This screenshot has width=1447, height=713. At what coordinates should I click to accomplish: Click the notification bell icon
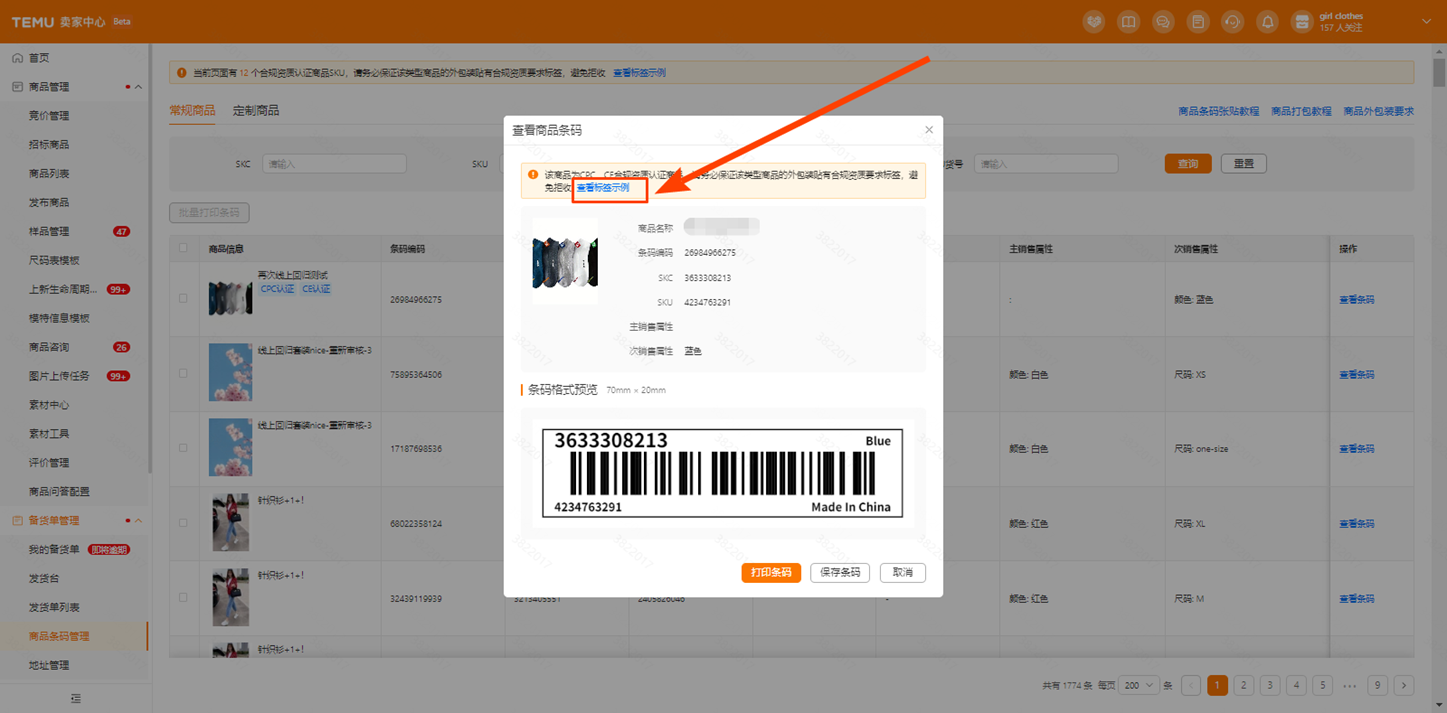point(1267,22)
